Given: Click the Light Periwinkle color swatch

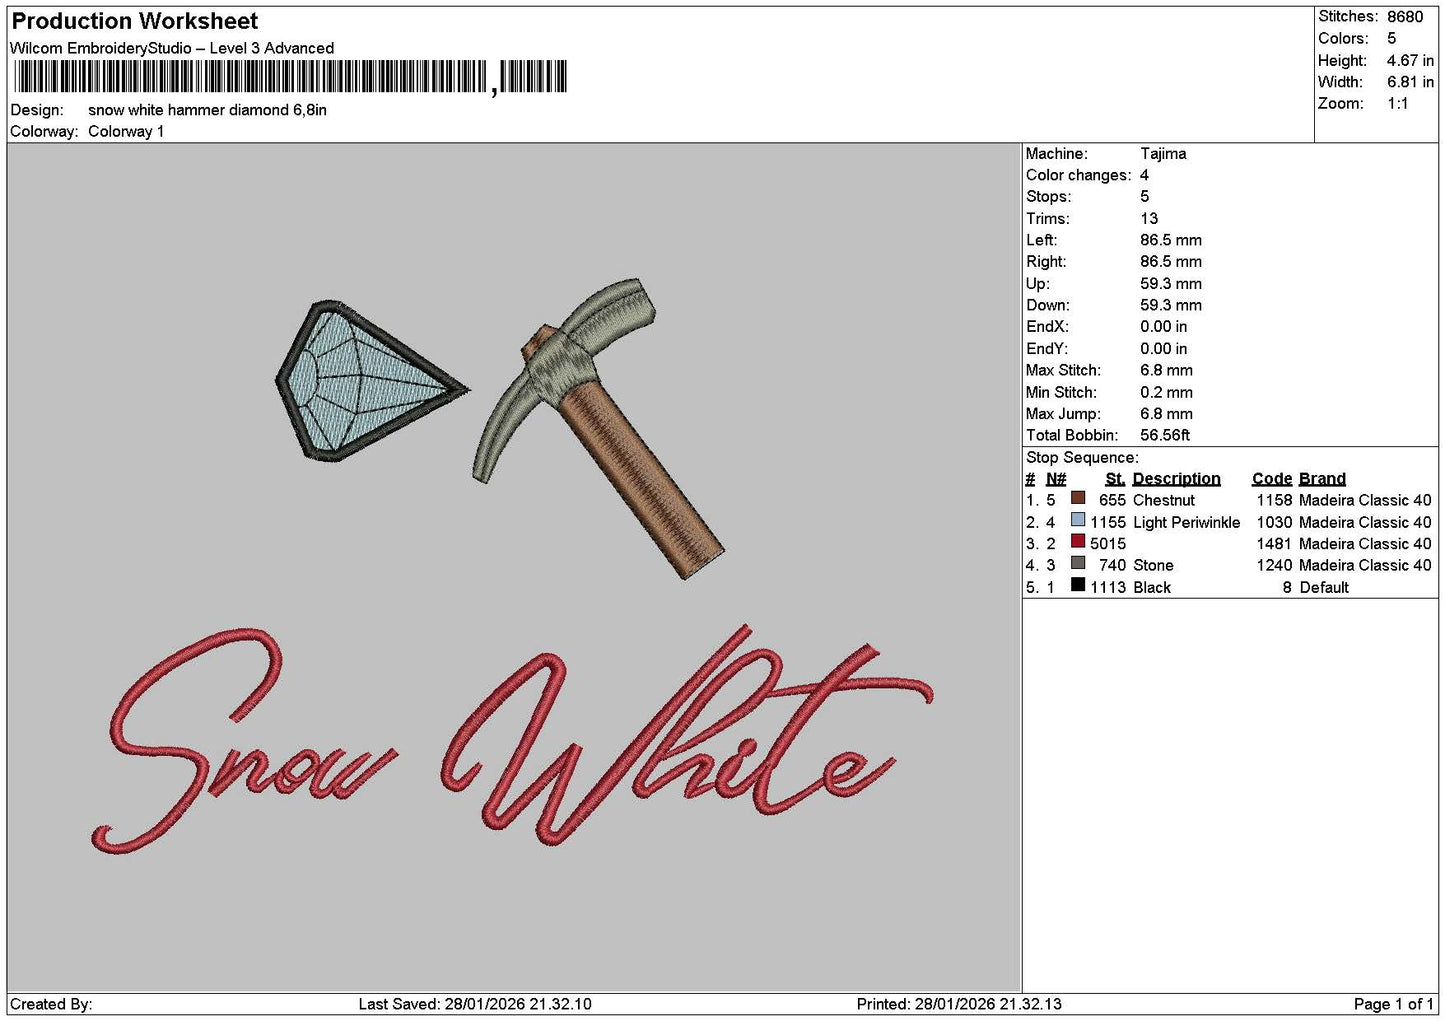Looking at the screenshot, I should click(x=1078, y=520).
